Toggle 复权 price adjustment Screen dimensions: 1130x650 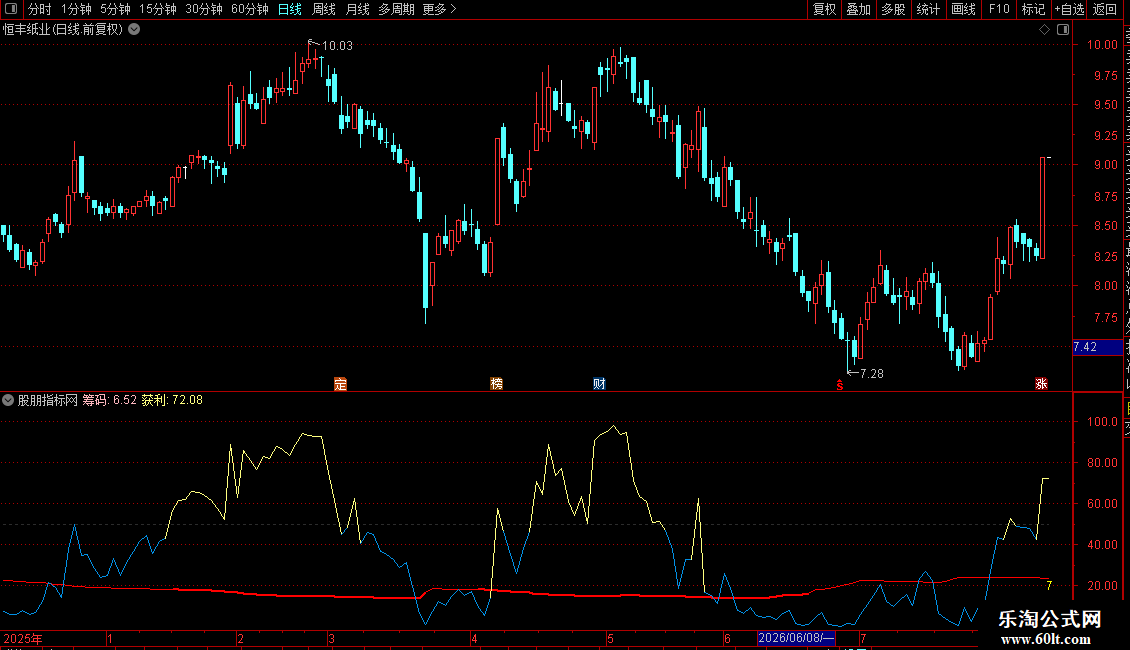pyautogui.click(x=824, y=9)
